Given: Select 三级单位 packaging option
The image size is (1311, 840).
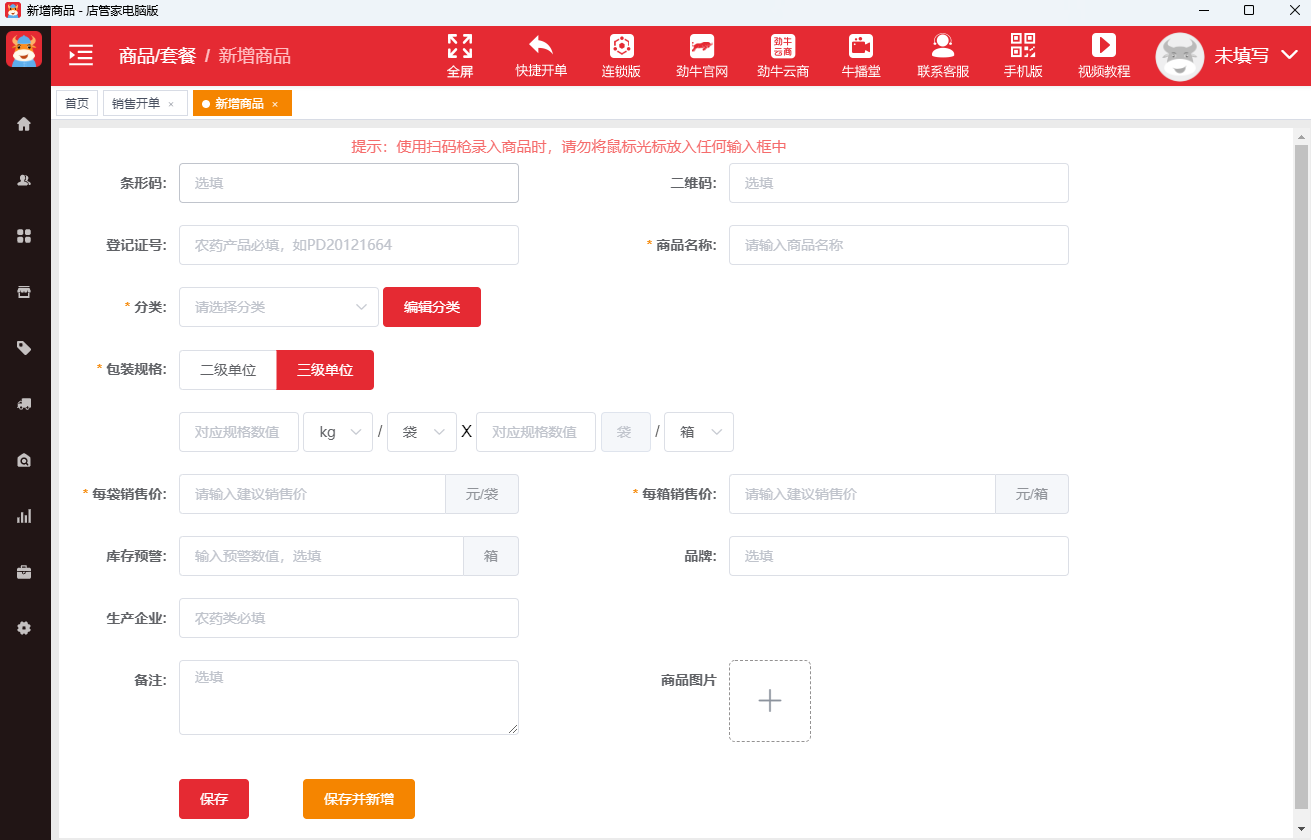Looking at the screenshot, I should (x=325, y=370).
